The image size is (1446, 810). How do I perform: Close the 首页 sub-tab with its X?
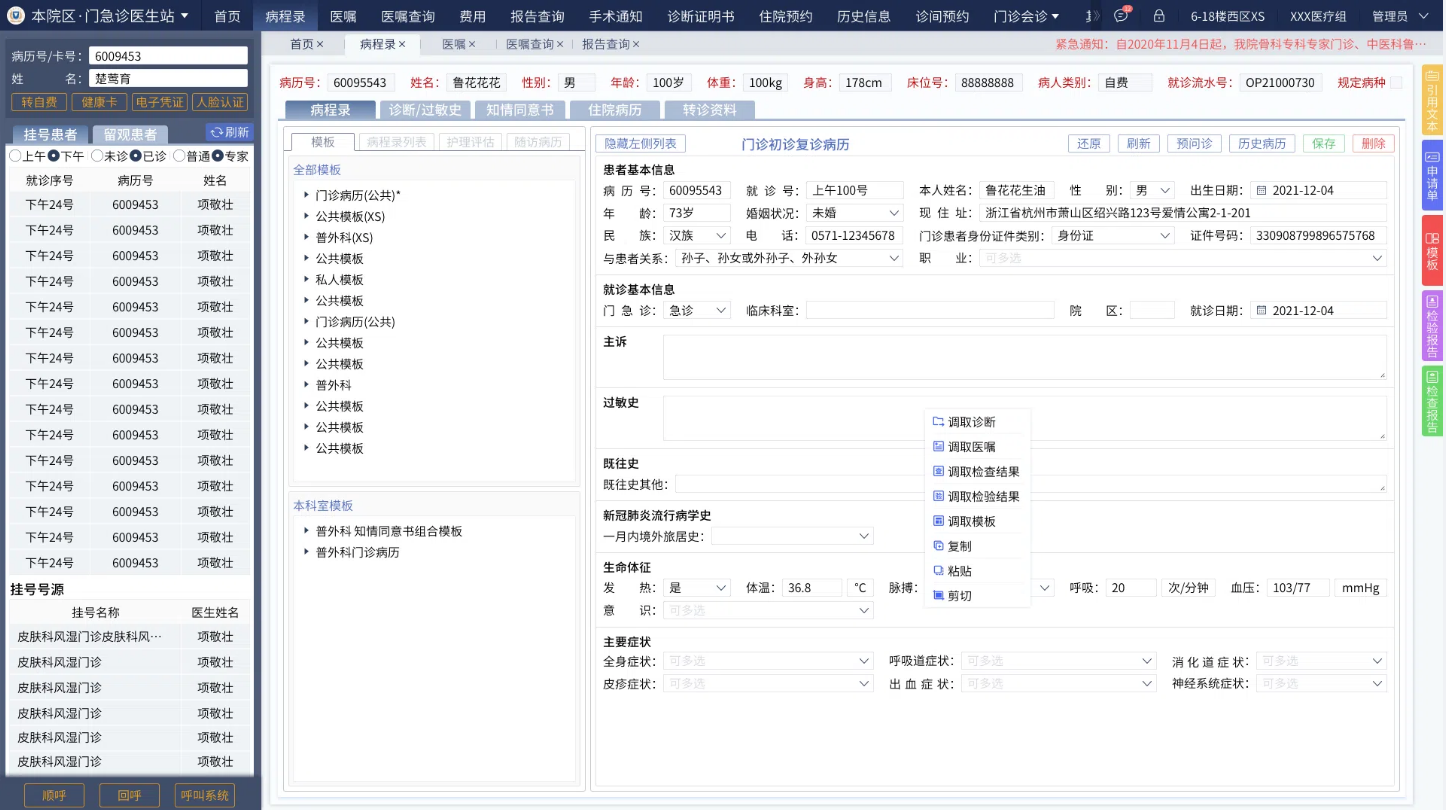tap(320, 44)
